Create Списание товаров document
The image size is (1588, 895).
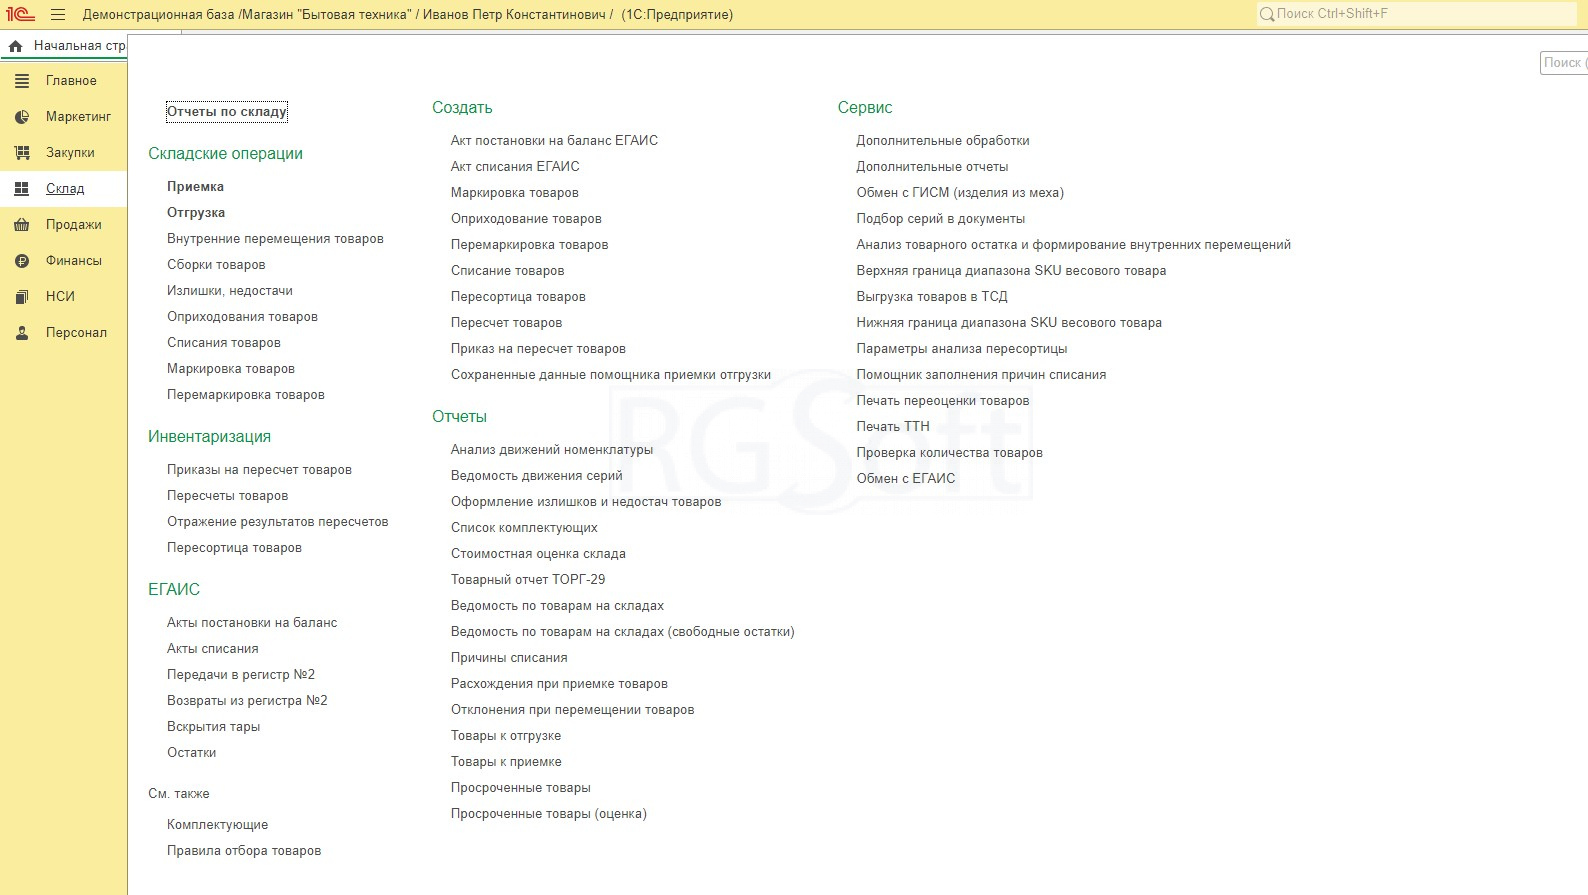(507, 271)
